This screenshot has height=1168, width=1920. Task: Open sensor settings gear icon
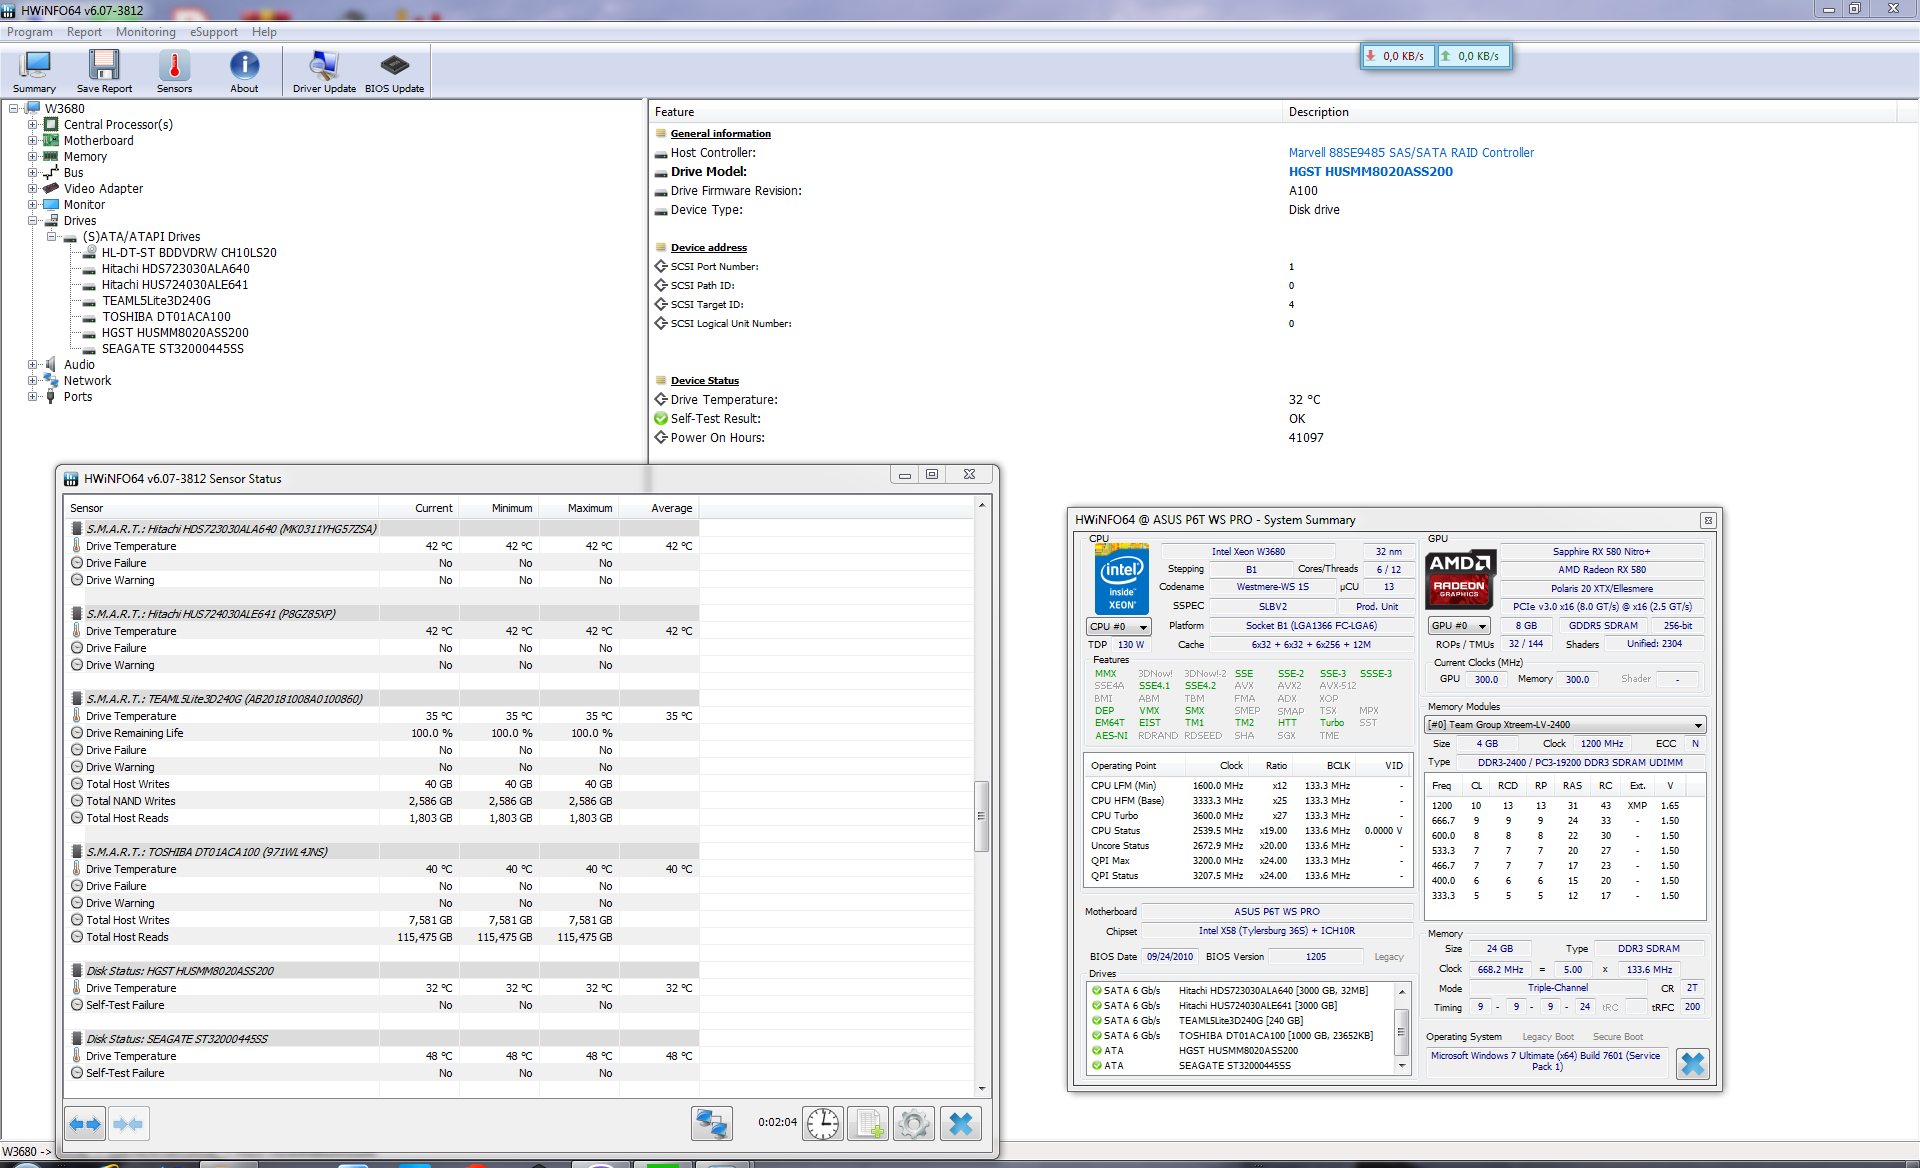point(913,1124)
